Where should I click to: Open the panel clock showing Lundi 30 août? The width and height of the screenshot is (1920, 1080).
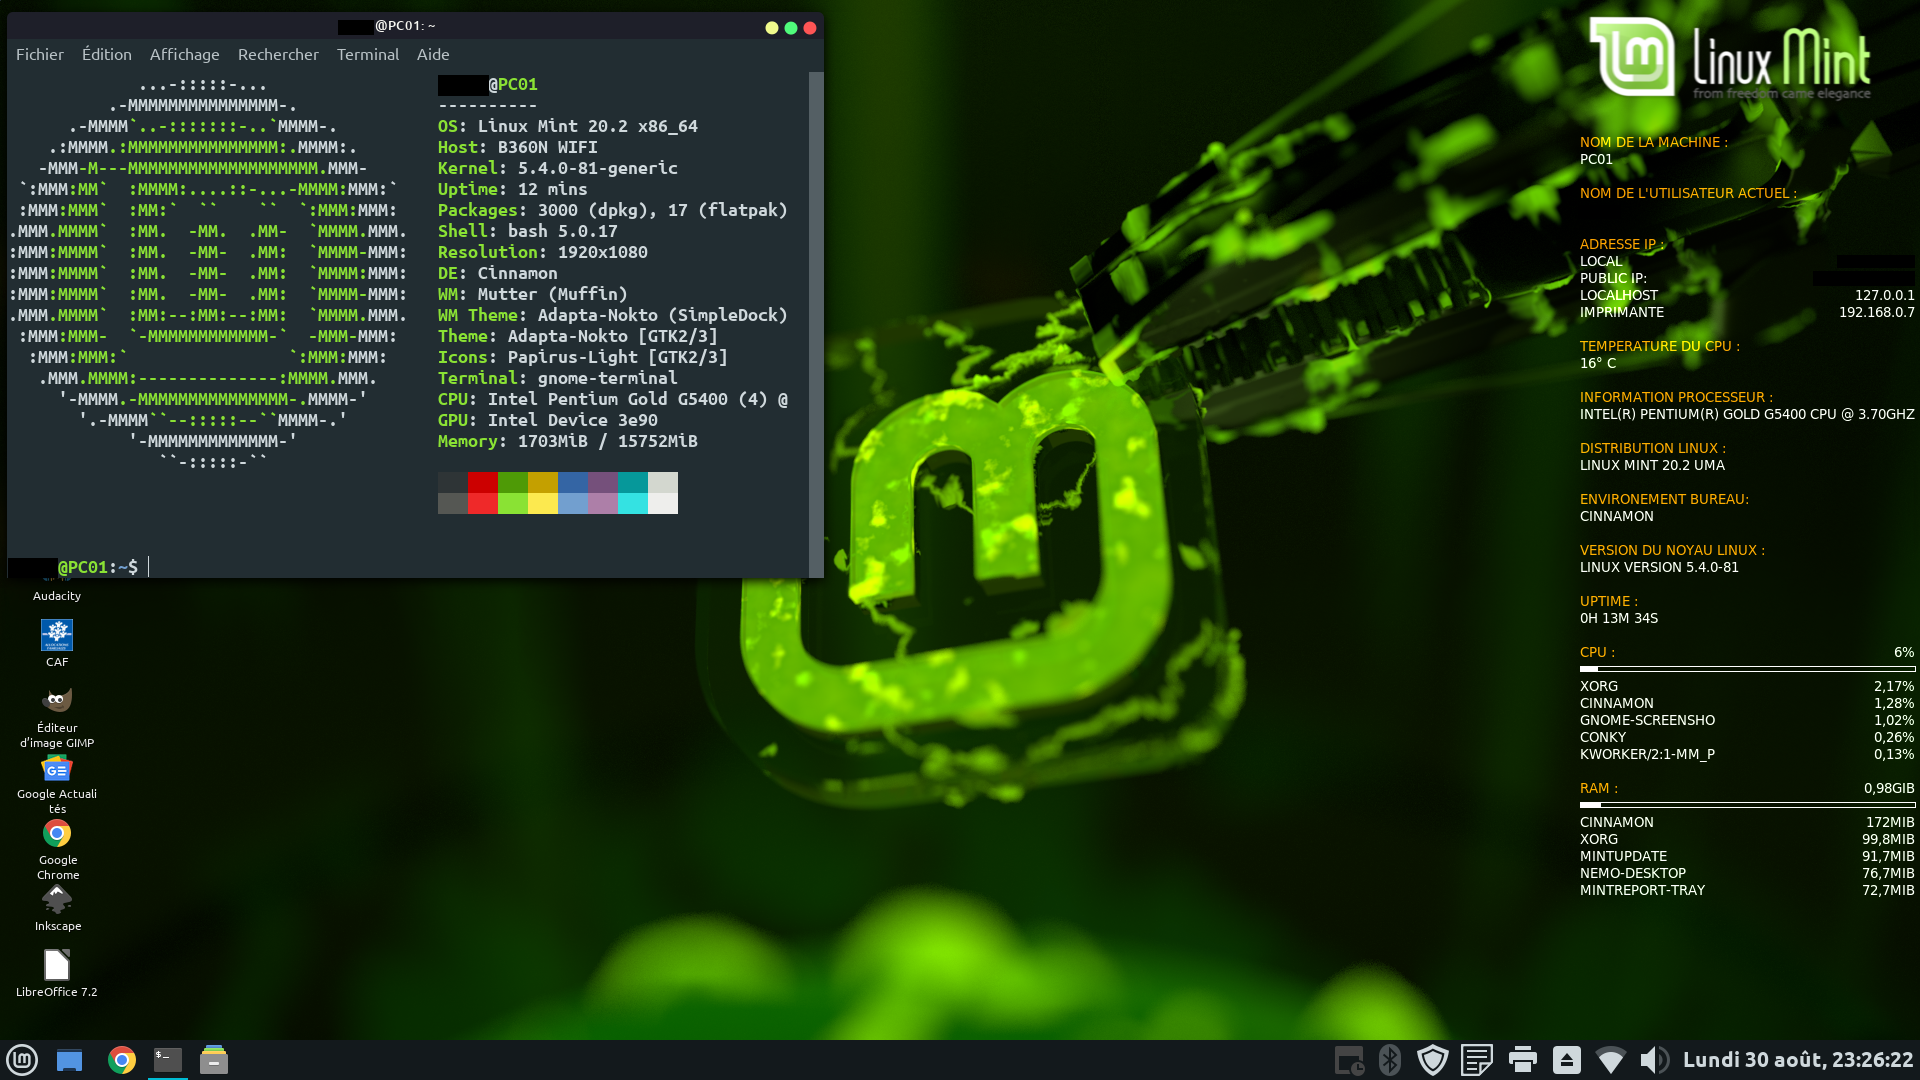click(1798, 1060)
